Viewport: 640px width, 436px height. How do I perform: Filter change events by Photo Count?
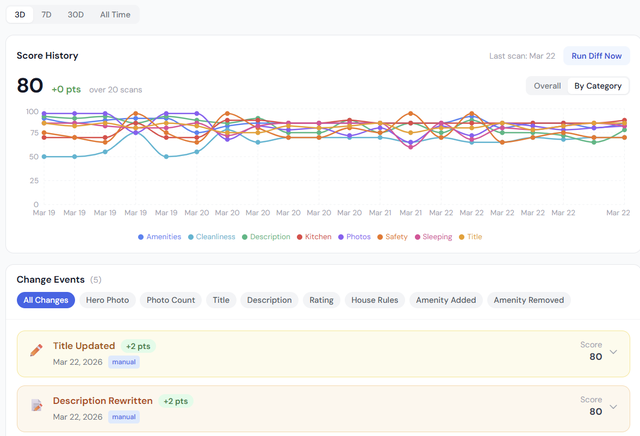pyautogui.click(x=171, y=300)
